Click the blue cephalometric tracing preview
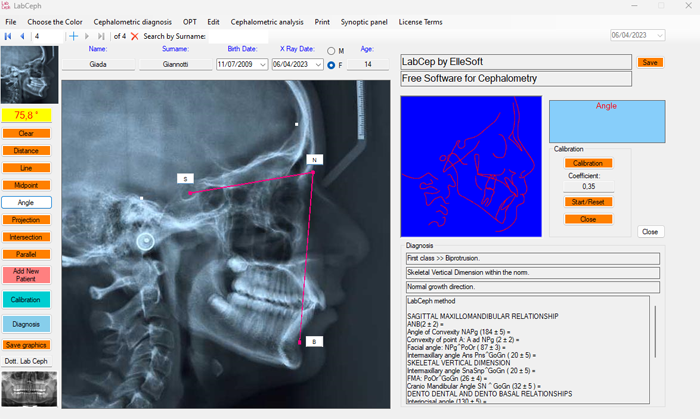Viewport: 700px width, 419px height. [x=471, y=166]
